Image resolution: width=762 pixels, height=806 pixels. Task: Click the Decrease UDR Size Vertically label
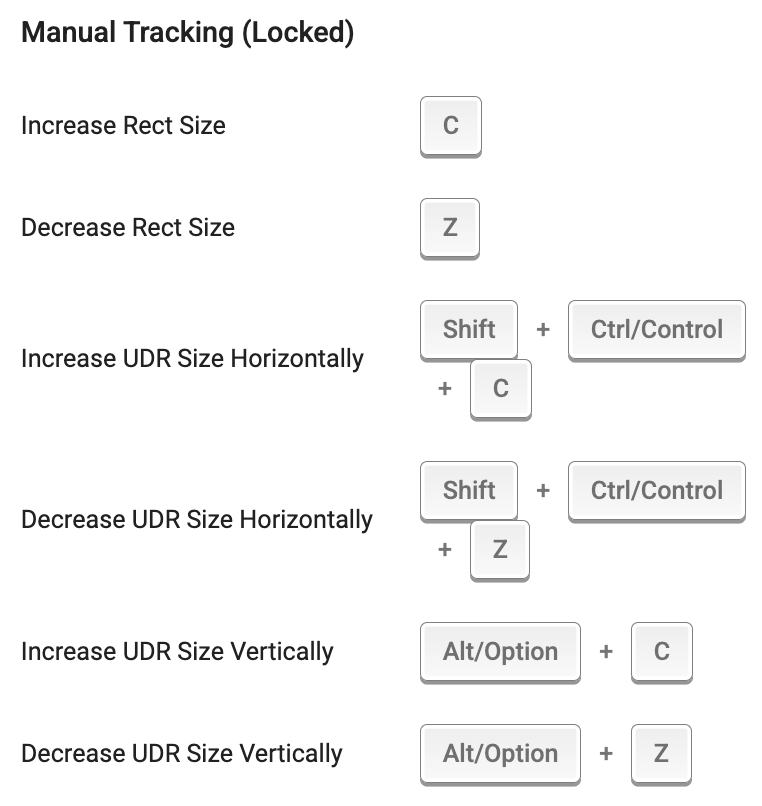[x=181, y=754]
